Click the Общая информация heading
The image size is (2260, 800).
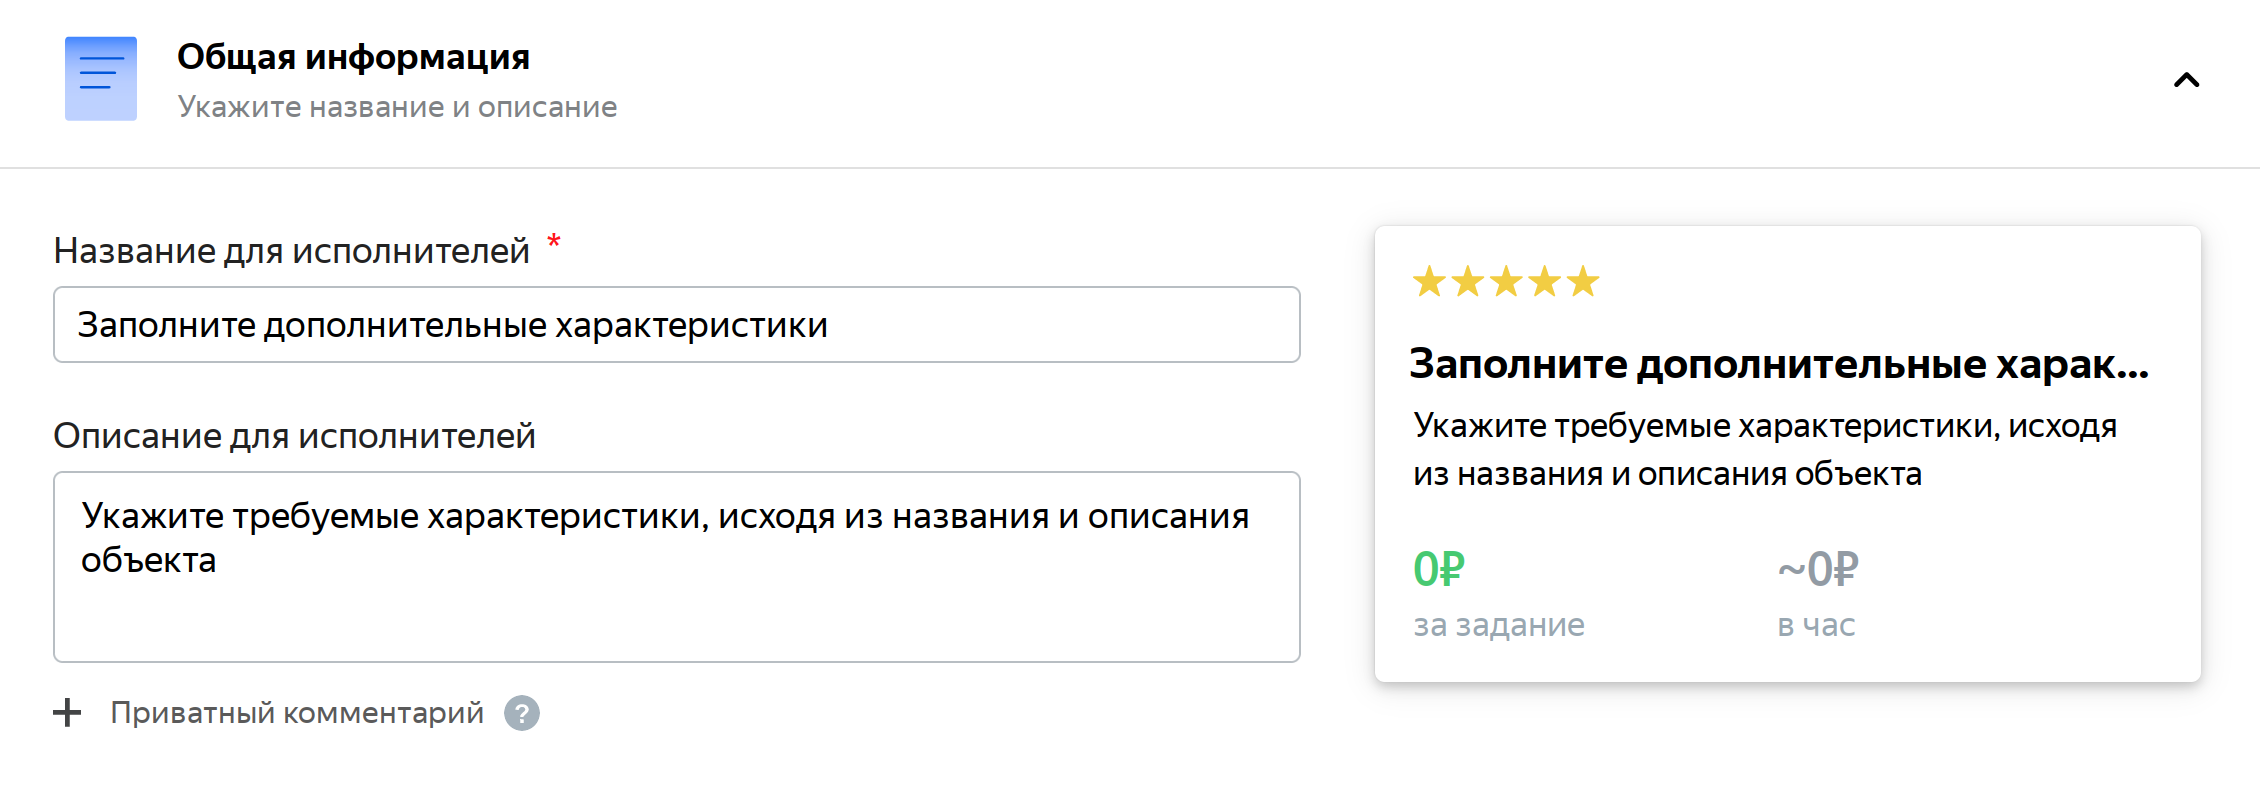click(353, 57)
